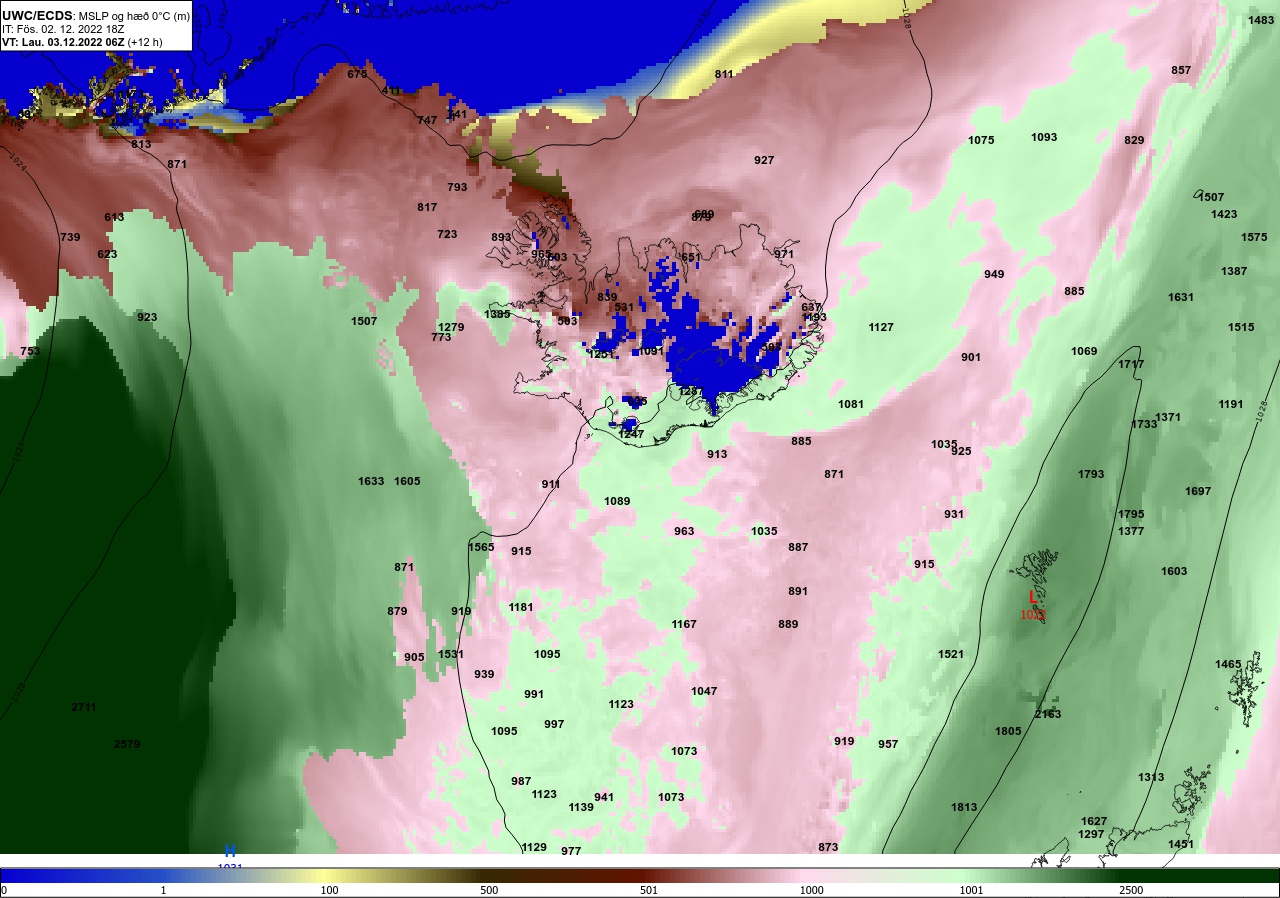Click the height value 793
The width and height of the screenshot is (1280, 898).
click(457, 187)
